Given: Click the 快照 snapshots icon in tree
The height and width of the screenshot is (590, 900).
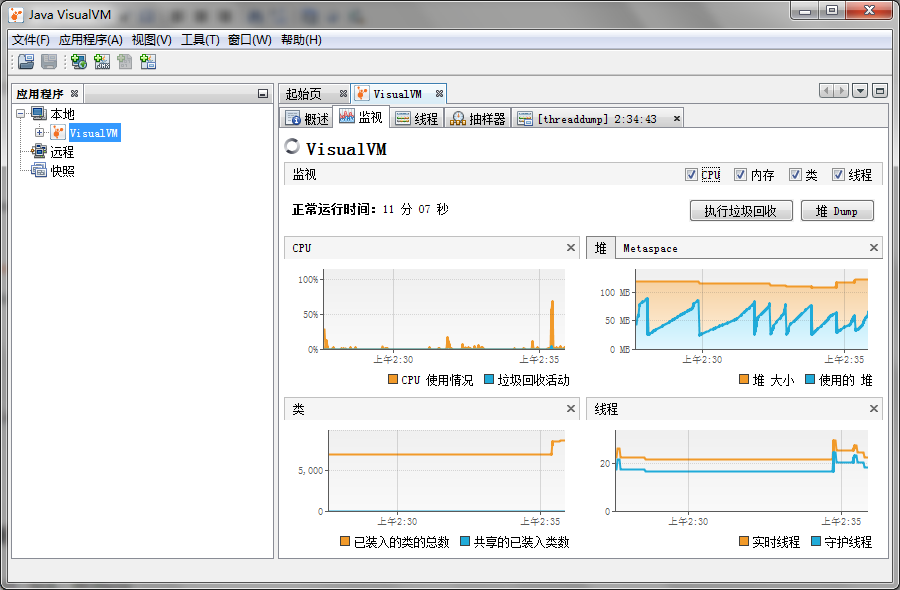Looking at the screenshot, I should click(39, 170).
